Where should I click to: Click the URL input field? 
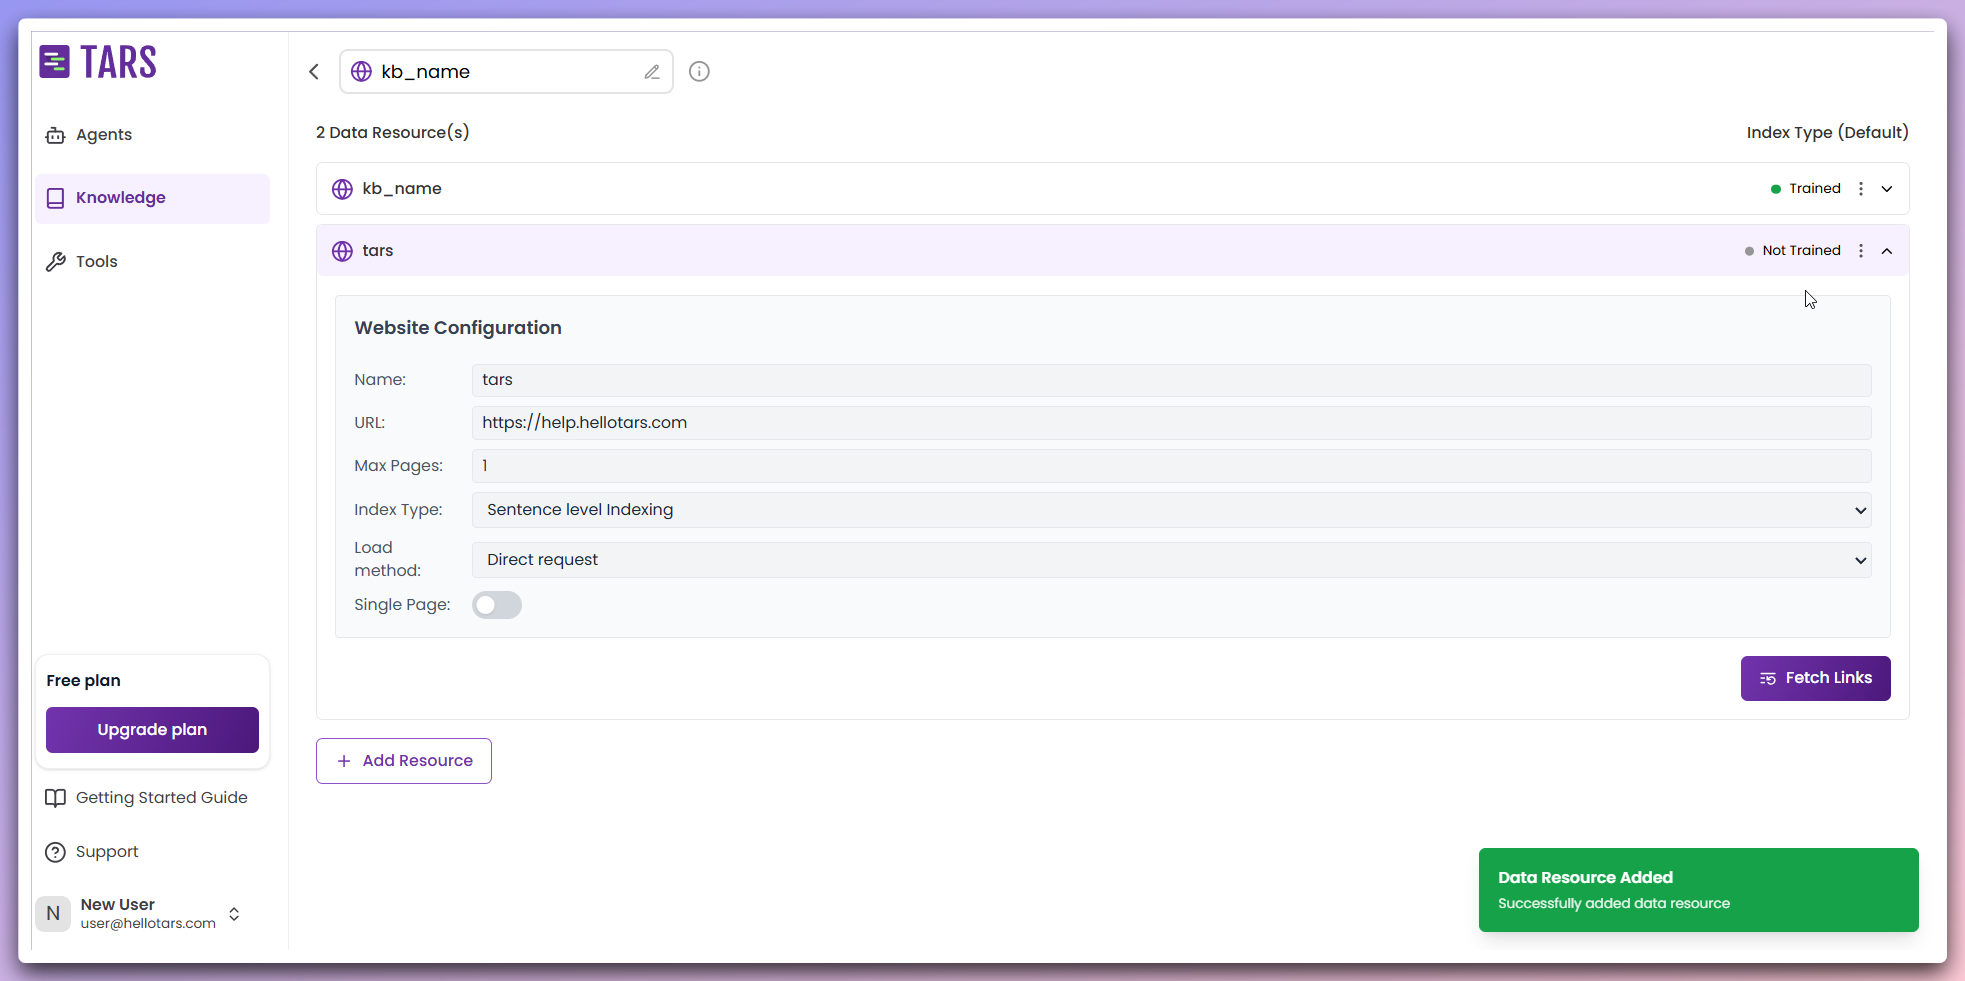coord(1171,423)
